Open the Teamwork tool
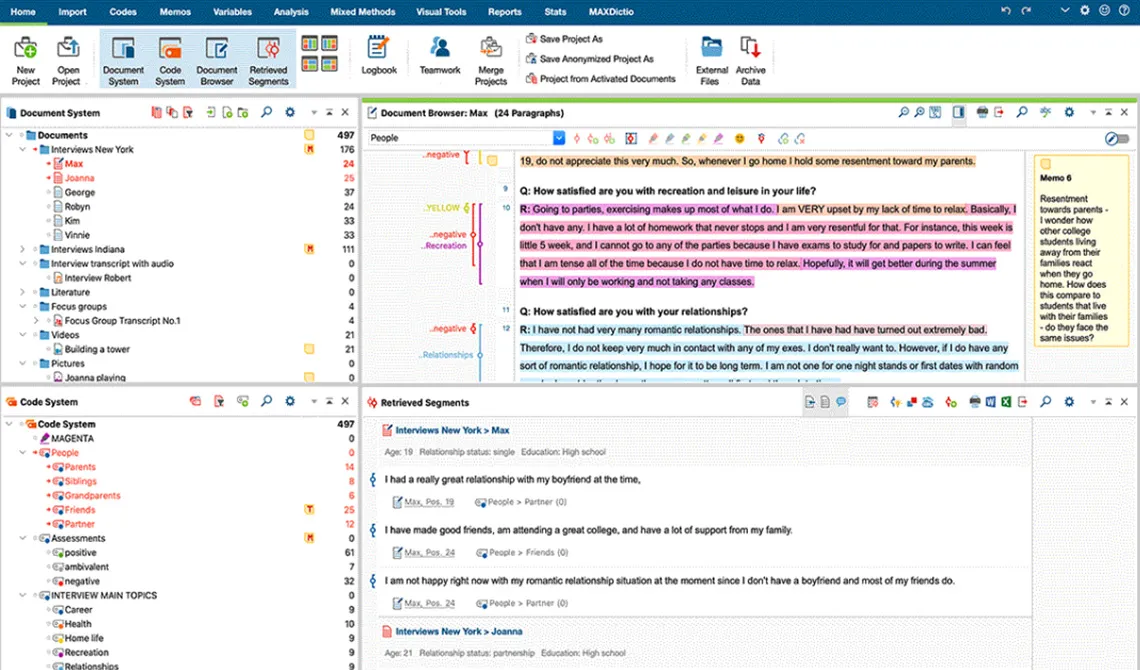This screenshot has height=670, width=1140. [x=440, y=55]
